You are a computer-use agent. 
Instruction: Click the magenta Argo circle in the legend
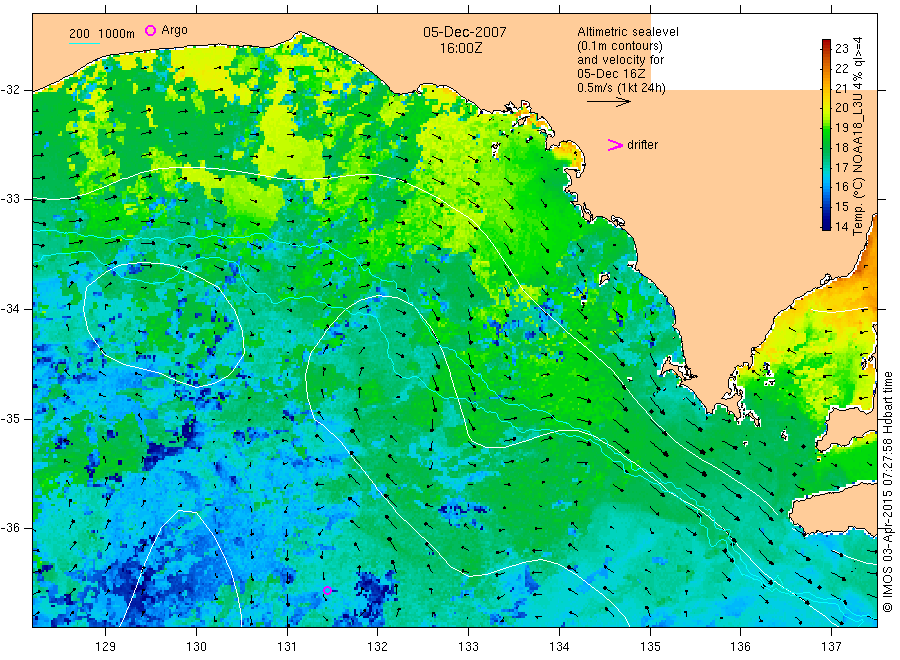150,30
